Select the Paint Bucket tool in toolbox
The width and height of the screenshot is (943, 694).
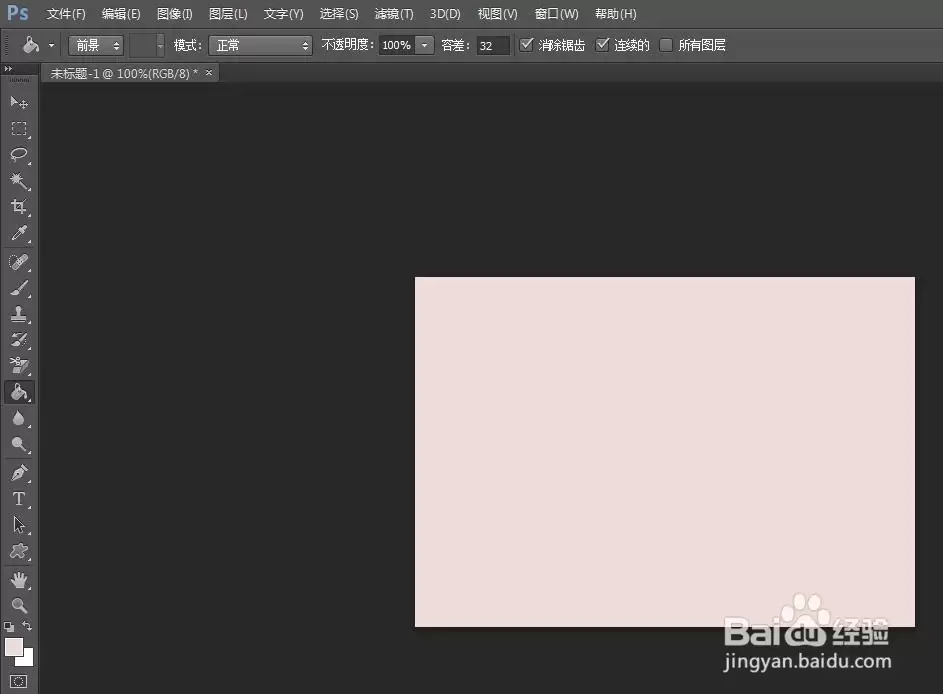click(19, 392)
